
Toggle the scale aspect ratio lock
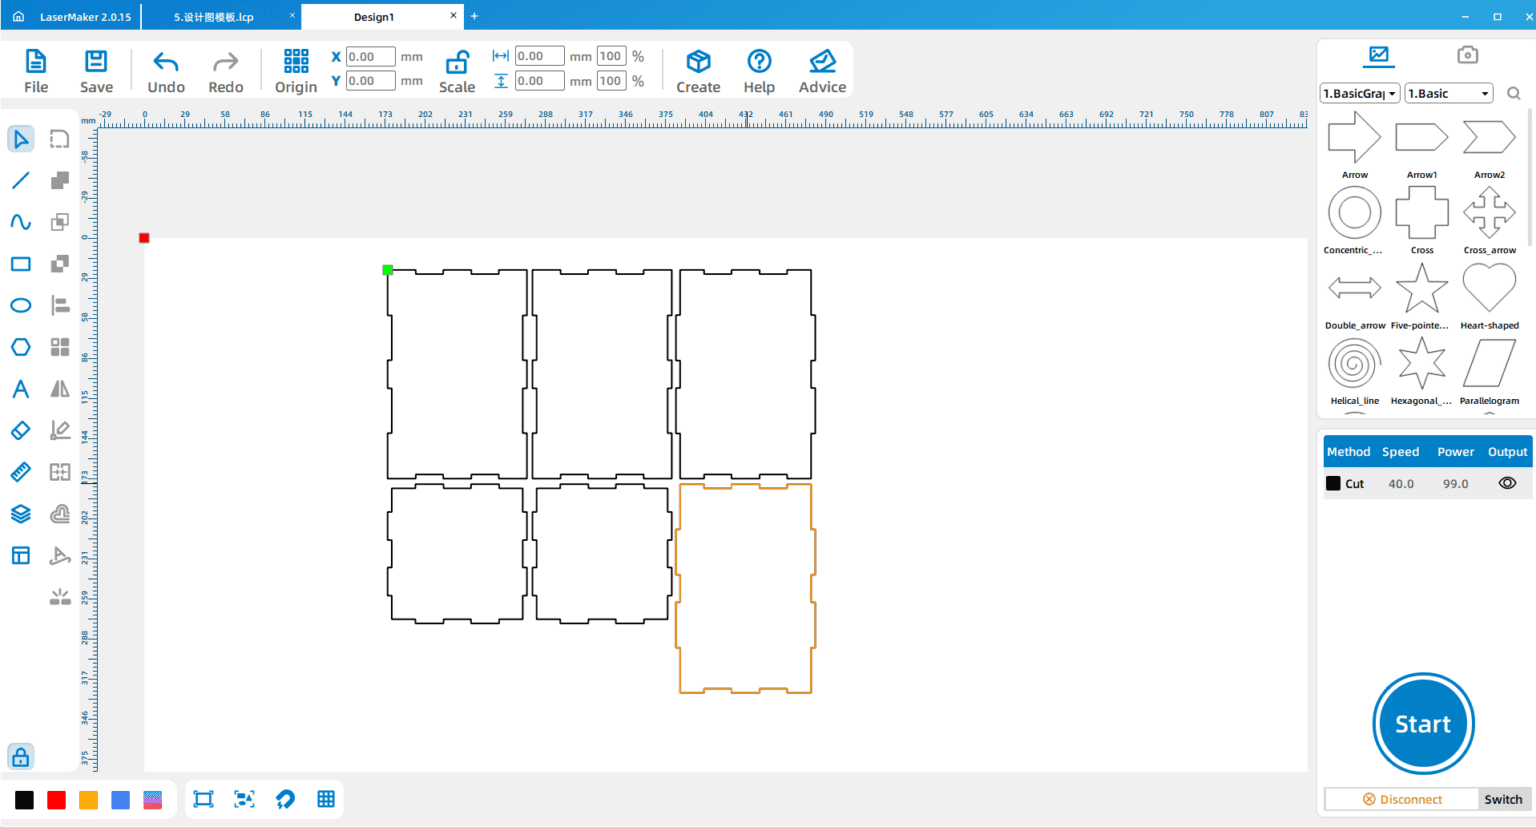click(x=457, y=63)
